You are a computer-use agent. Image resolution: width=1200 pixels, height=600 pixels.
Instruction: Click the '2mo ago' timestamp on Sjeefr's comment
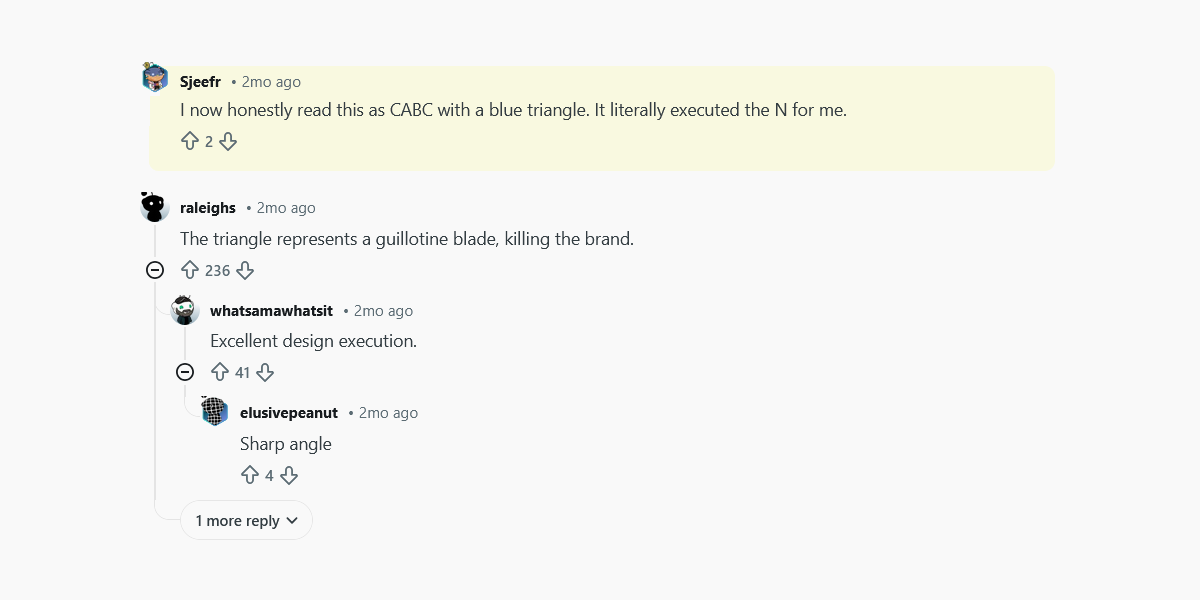point(270,81)
